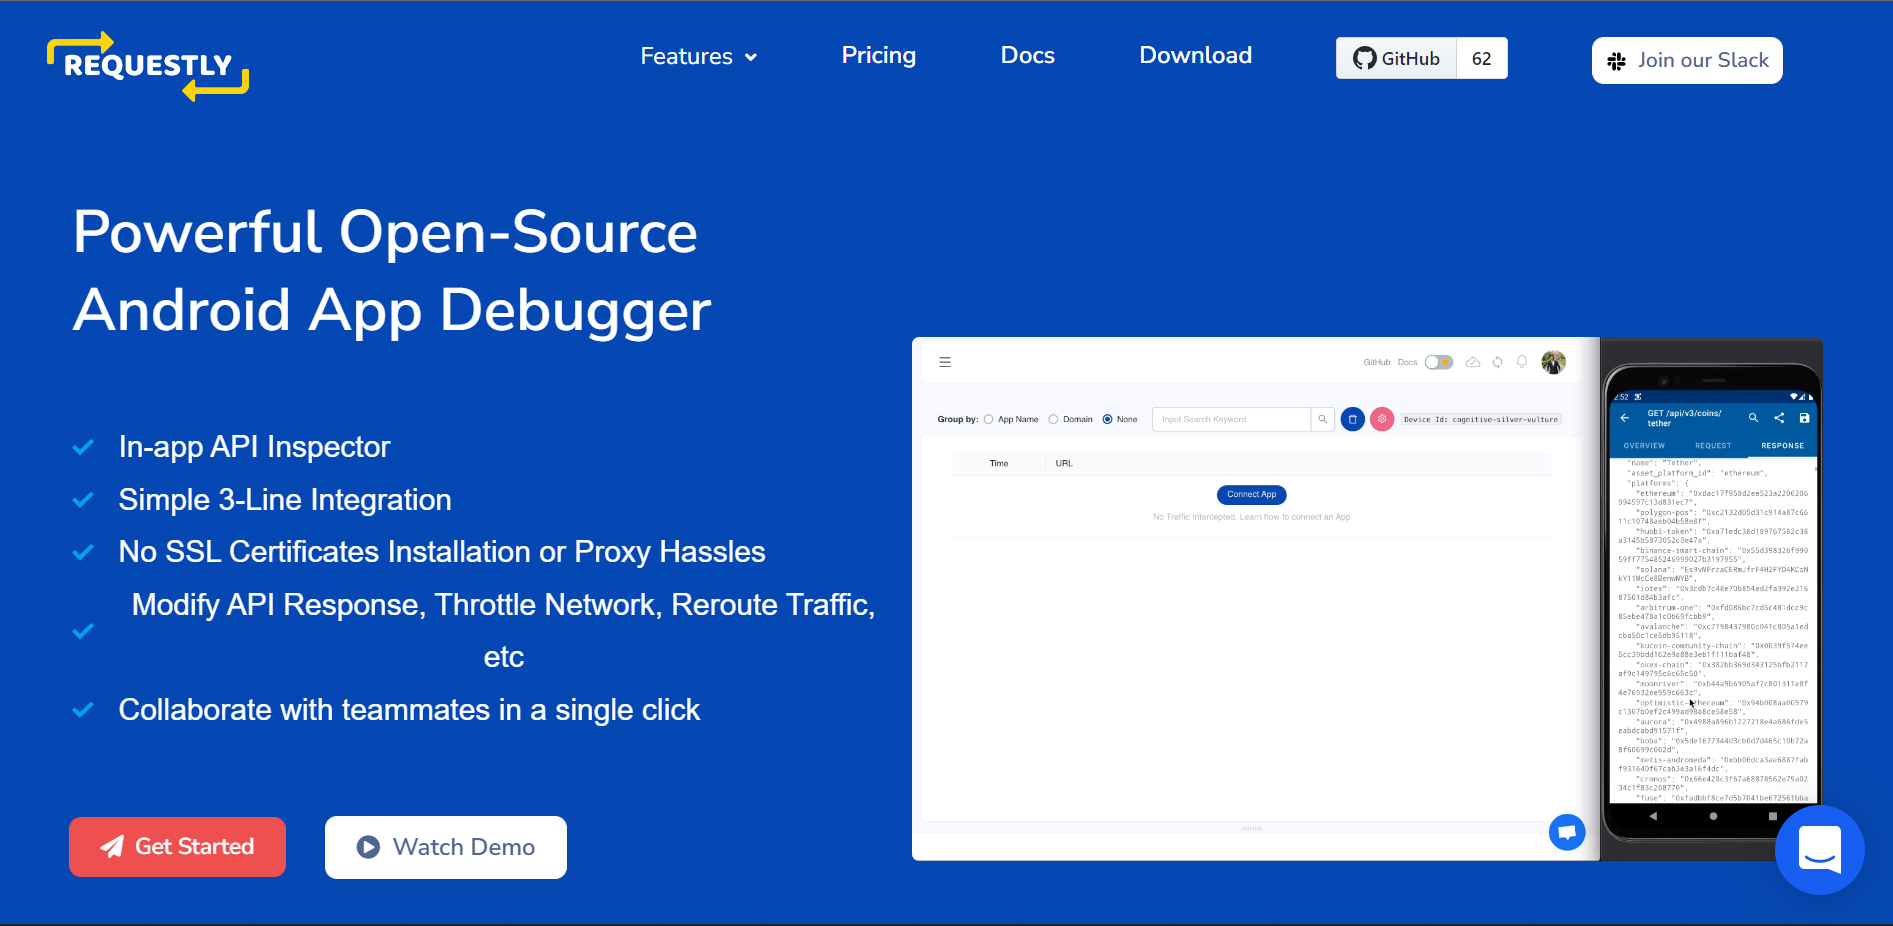1893x926 pixels.
Task: Click the sync refresh icon in preview
Action: click(1497, 362)
